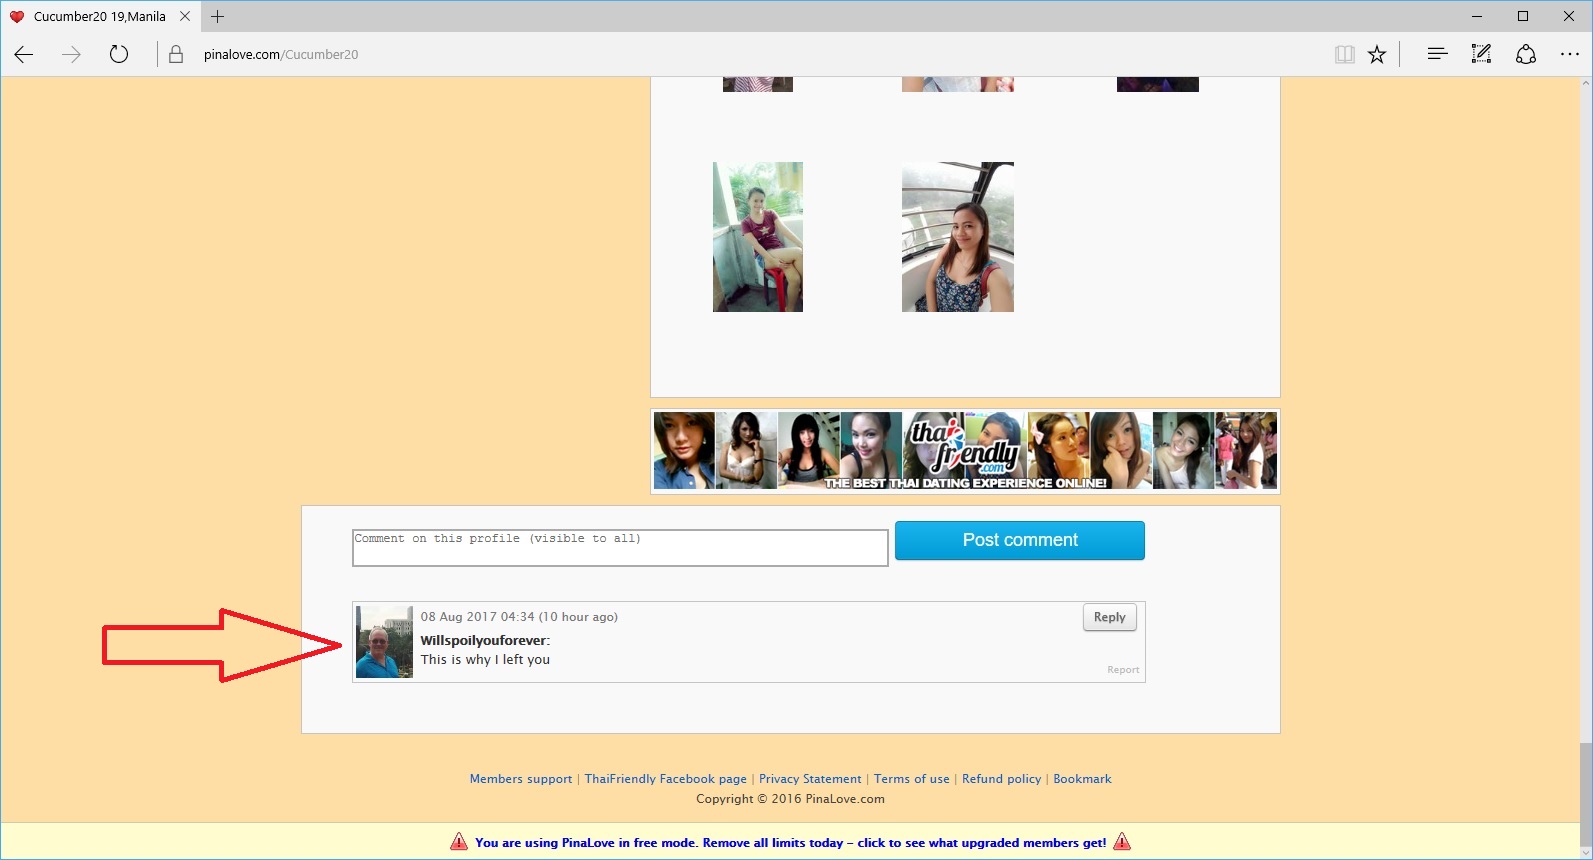Viewport: 1593px width, 860px height.
Task: Open photo of woman in floral dress
Action: coord(958,237)
